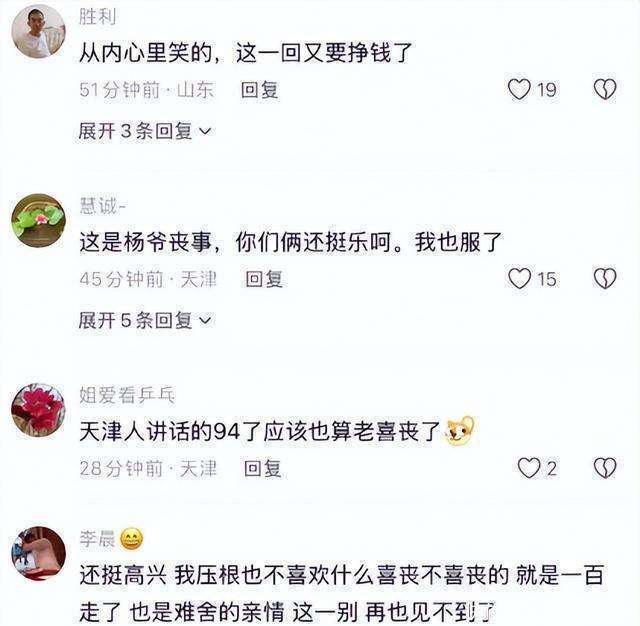Reply to 姐爱看乒乓's 28-minute-old comment
Viewport: 640px width, 626px height.
pos(262,468)
